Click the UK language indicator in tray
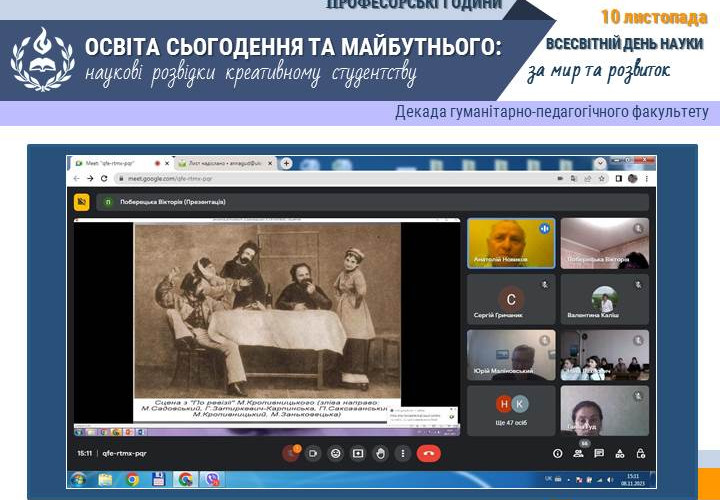 [x=548, y=478]
